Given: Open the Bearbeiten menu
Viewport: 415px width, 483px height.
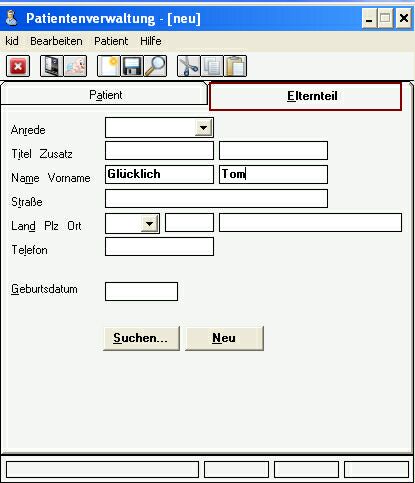Looking at the screenshot, I should pos(56,41).
